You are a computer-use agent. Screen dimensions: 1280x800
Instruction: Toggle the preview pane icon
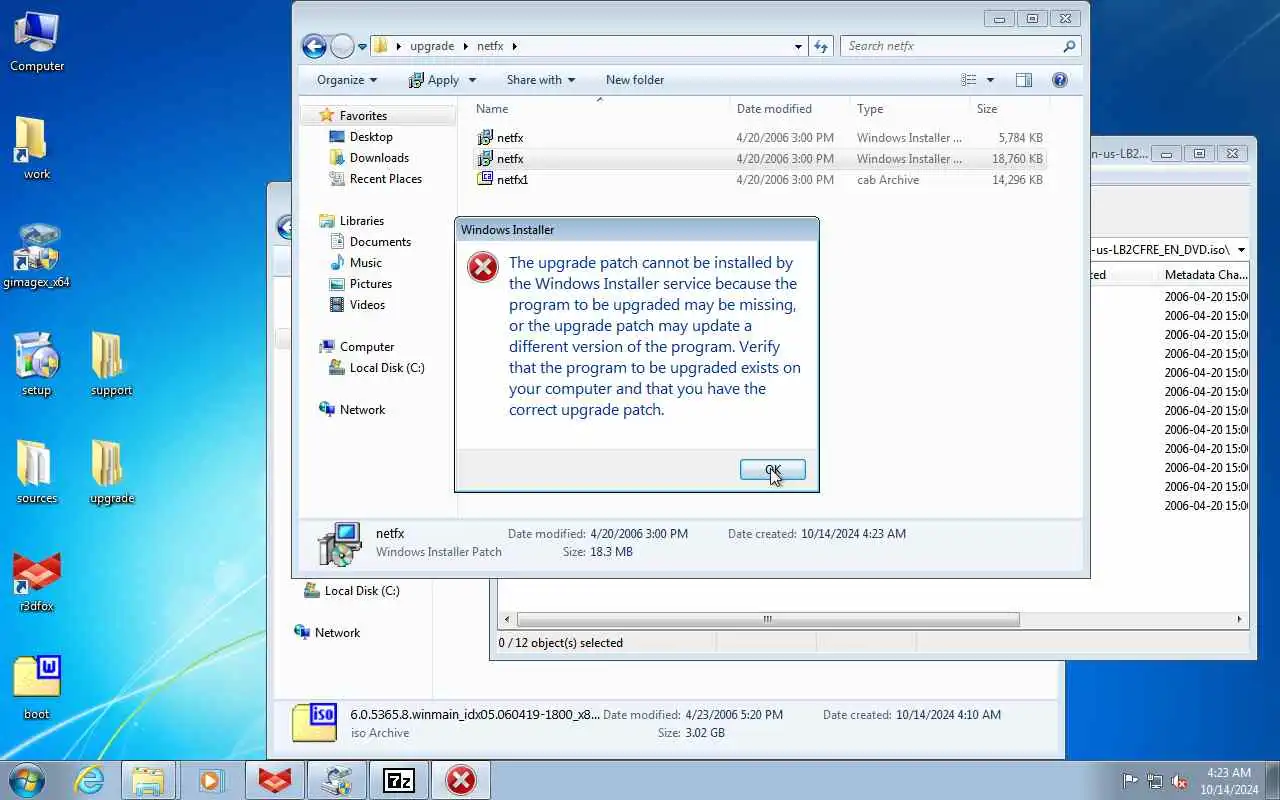(1023, 80)
